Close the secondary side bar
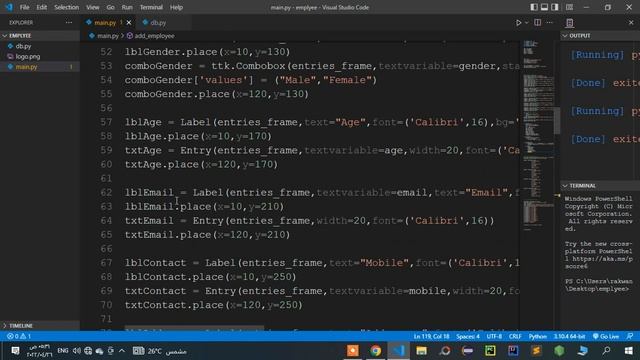The width and height of the screenshot is (640, 360). pyautogui.click(x=631, y=23)
